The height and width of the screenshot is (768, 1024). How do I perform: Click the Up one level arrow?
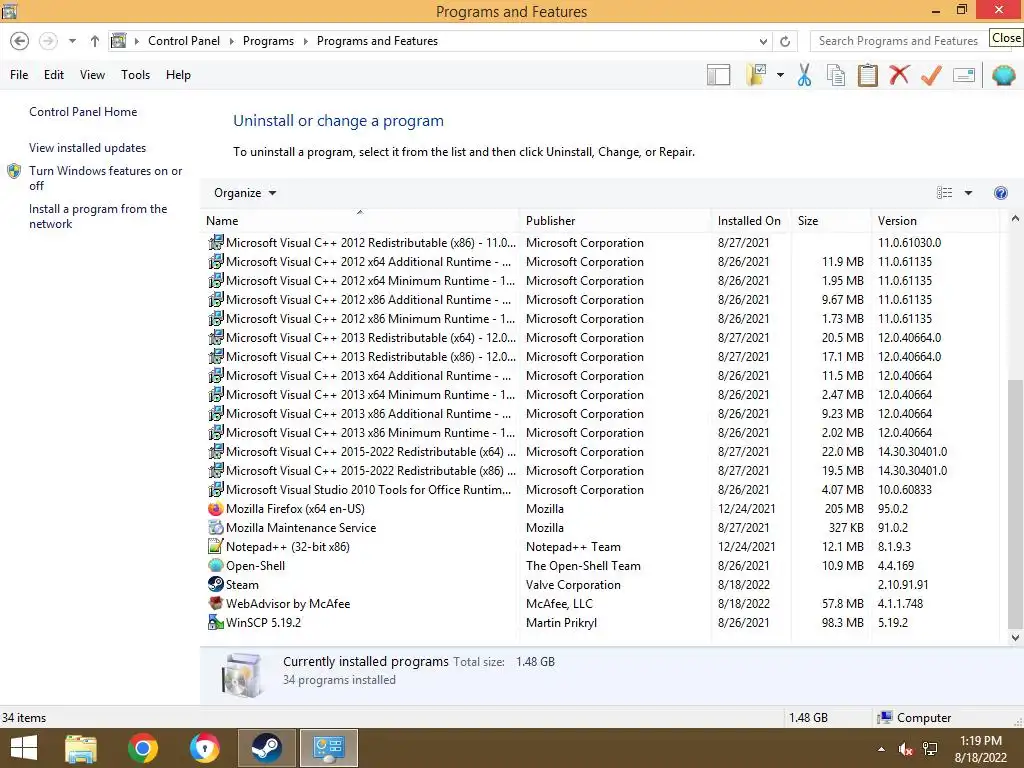[95, 41]
